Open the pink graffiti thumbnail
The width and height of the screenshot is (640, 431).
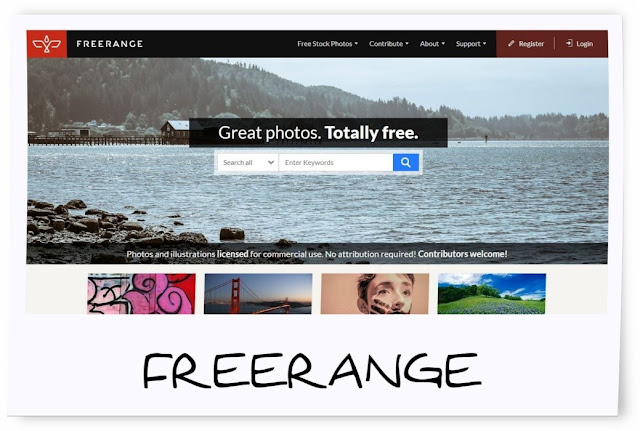click(142, 293)
